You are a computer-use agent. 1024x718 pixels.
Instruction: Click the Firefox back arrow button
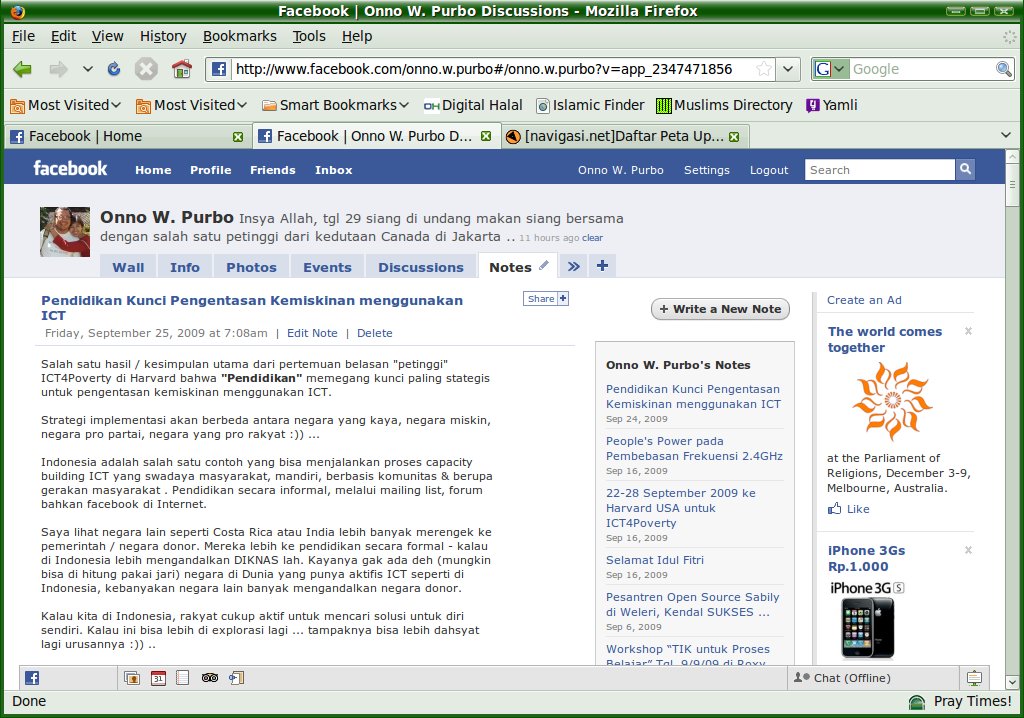[x=23, y=69]
